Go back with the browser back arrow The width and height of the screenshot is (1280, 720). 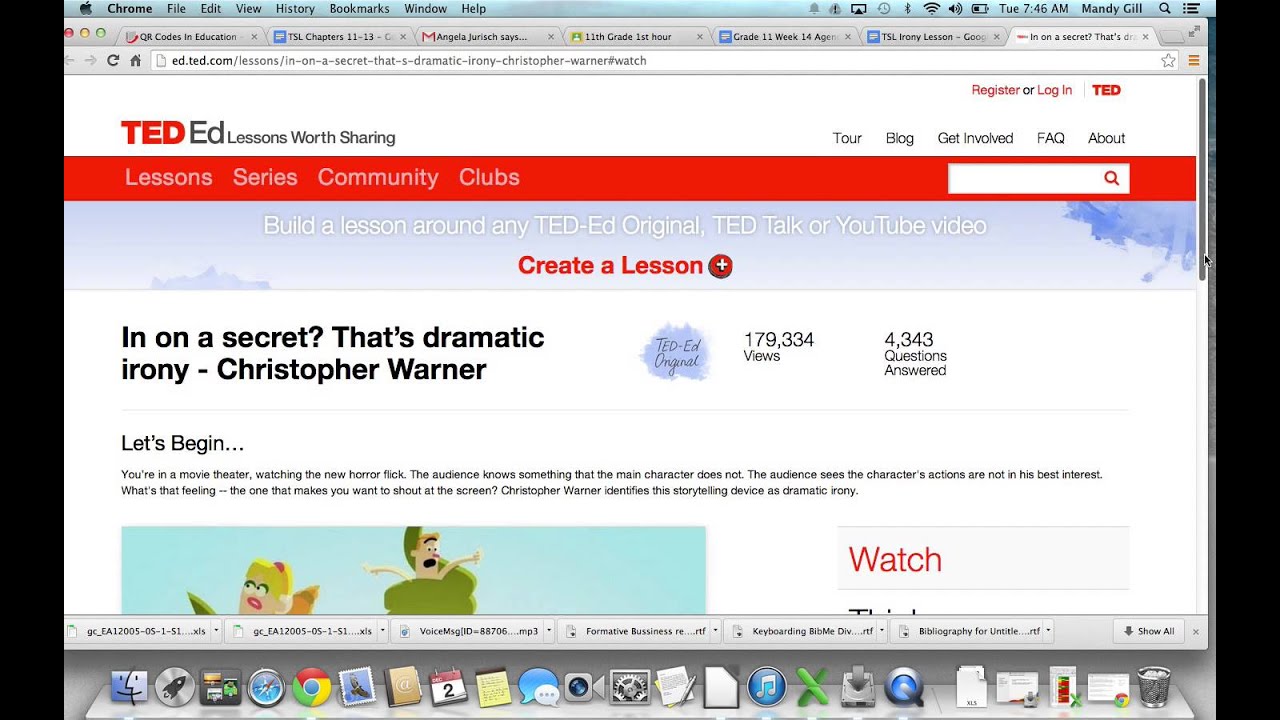click(70, 60)
